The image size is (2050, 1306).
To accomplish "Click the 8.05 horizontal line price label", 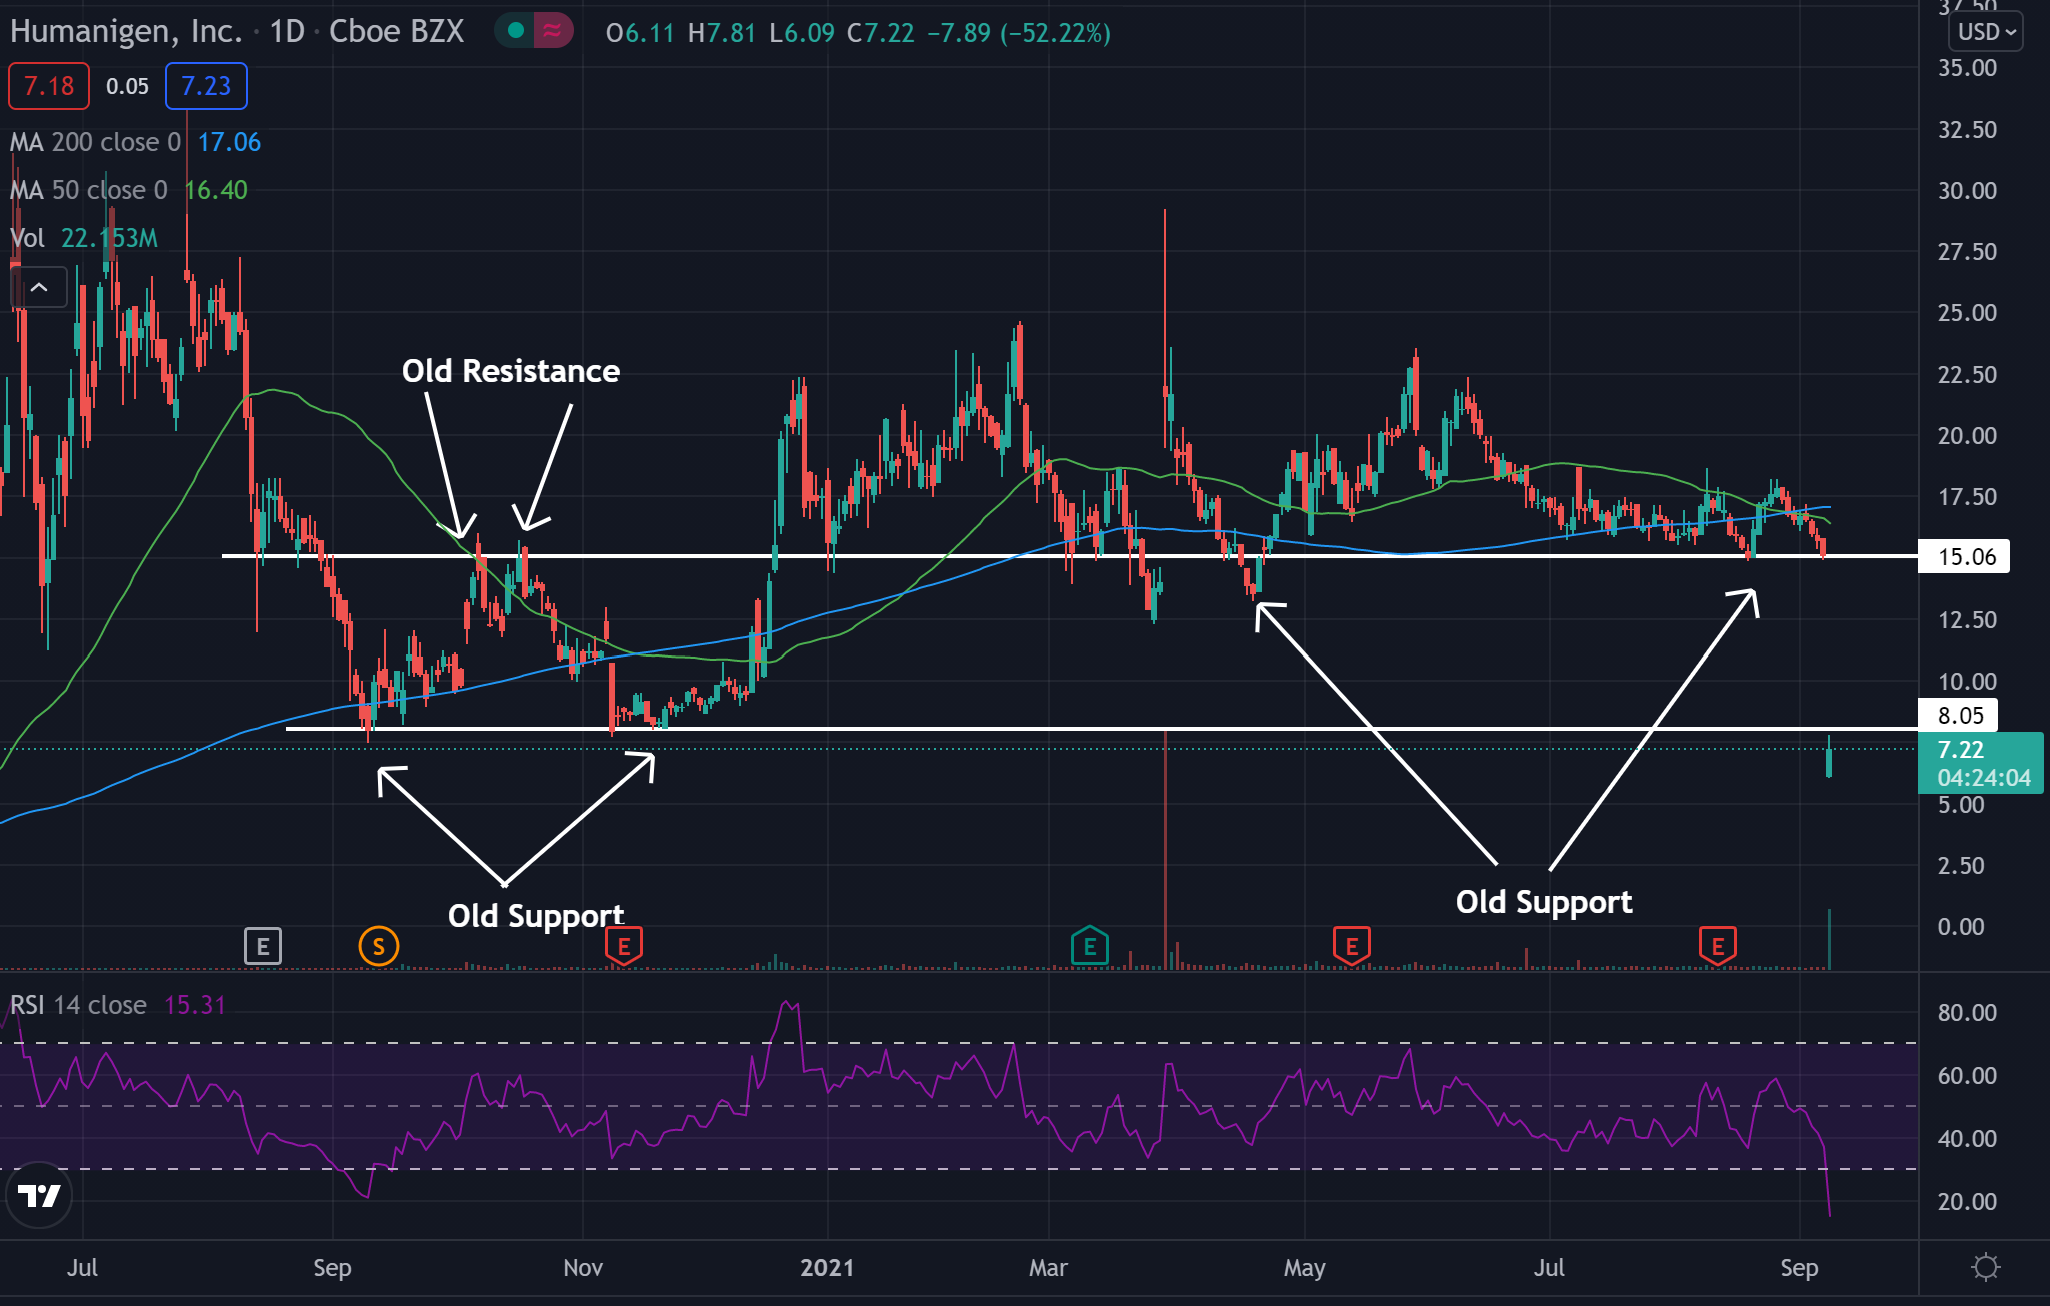I will point(1958,715).
